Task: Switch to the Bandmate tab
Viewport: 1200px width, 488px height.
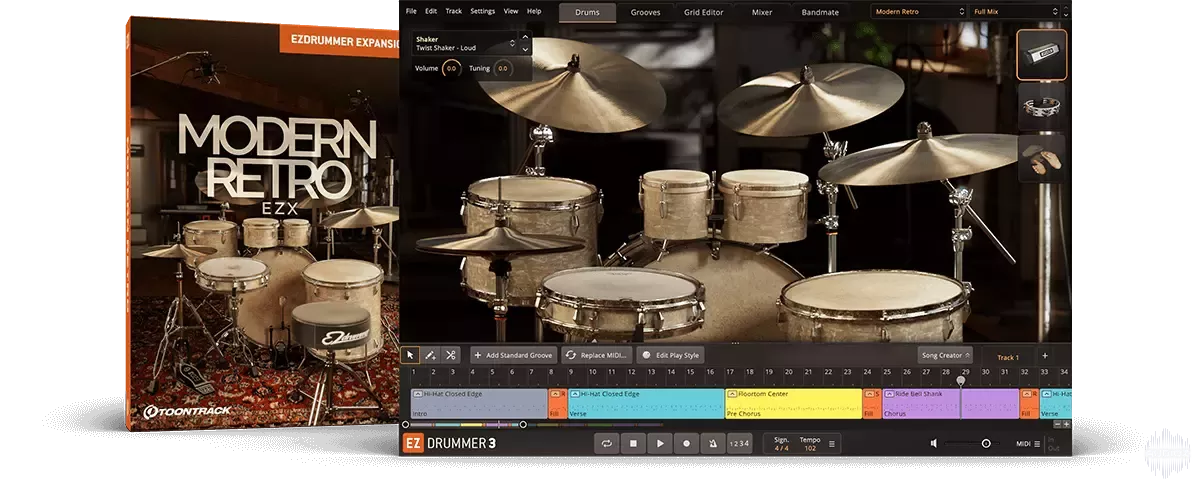Action: 821,12
